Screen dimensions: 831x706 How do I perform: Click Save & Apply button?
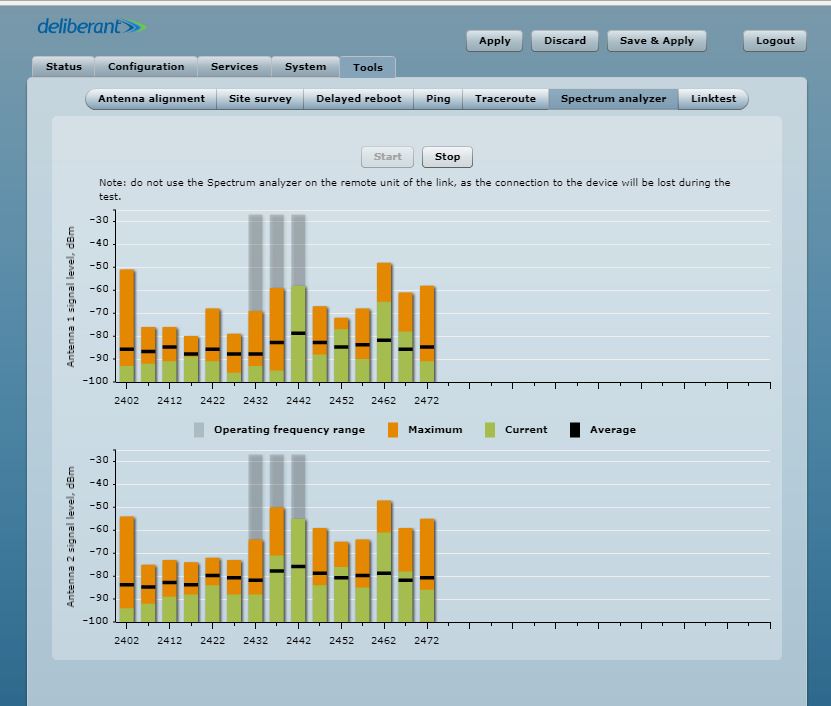tap(657, 41)
